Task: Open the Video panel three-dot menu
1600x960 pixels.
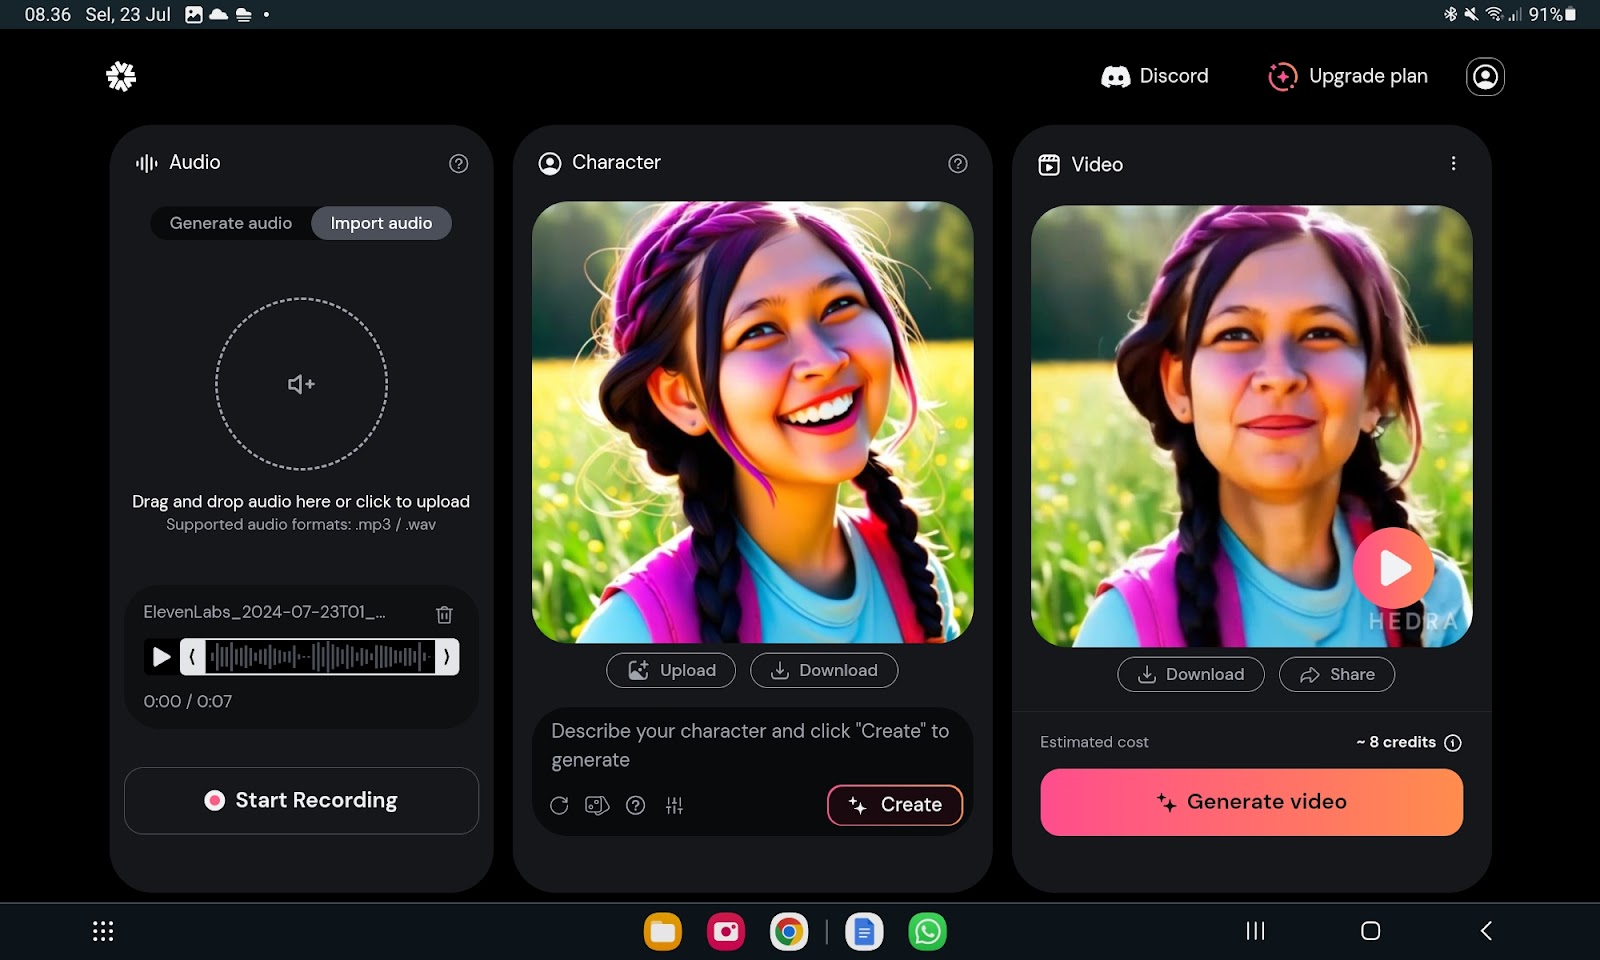Action: [x=1453, y=163]
